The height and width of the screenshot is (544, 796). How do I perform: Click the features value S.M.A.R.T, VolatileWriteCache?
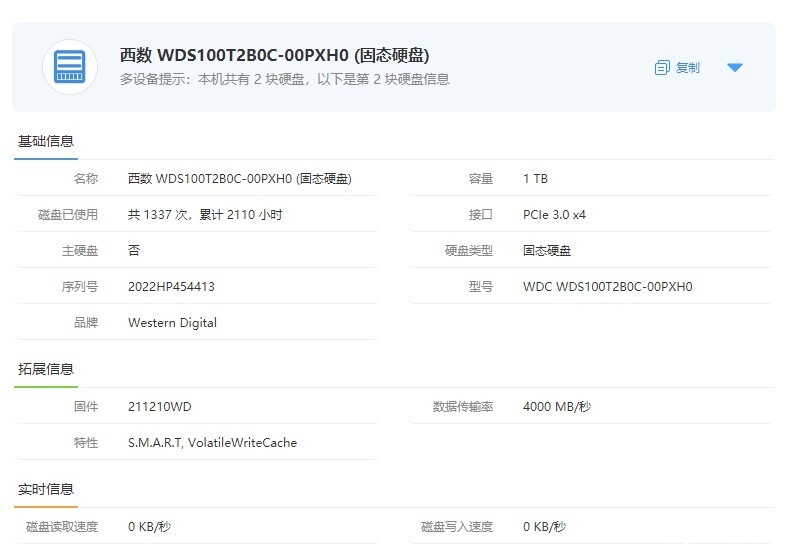click(212, 443)
